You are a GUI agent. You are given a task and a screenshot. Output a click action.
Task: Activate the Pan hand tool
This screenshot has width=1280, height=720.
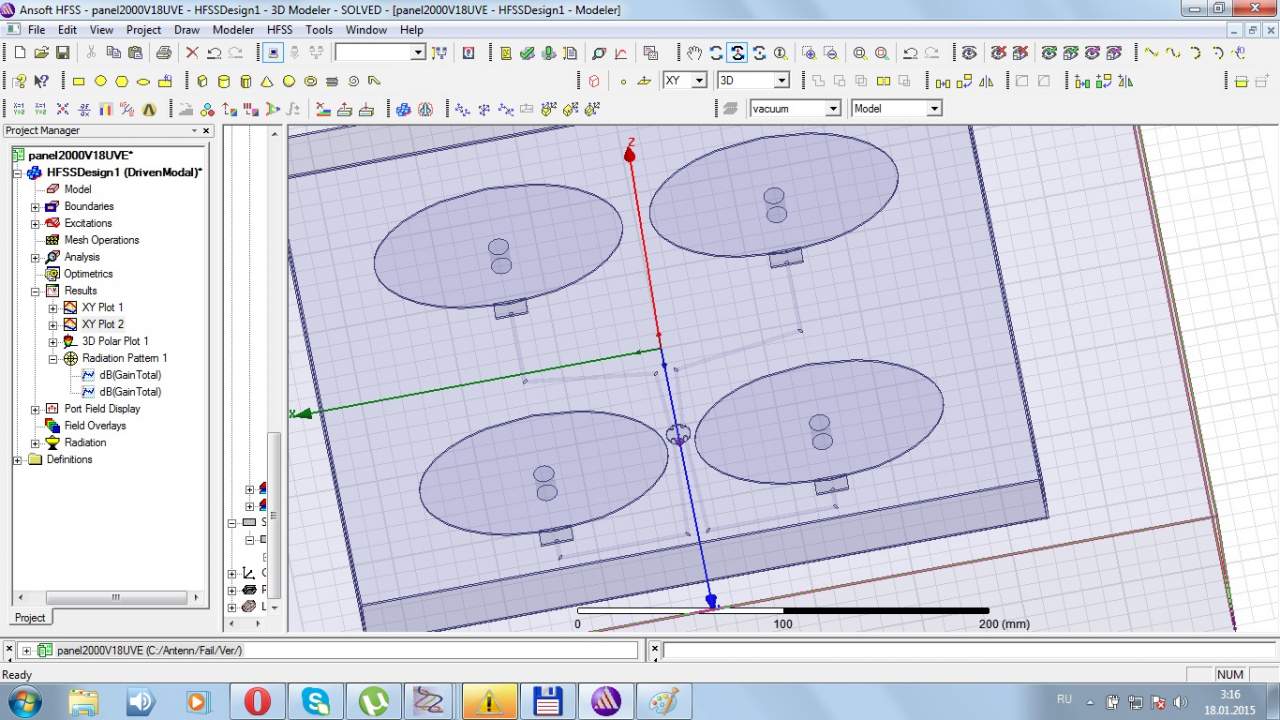pyautogui.click(x=694, y=53)
